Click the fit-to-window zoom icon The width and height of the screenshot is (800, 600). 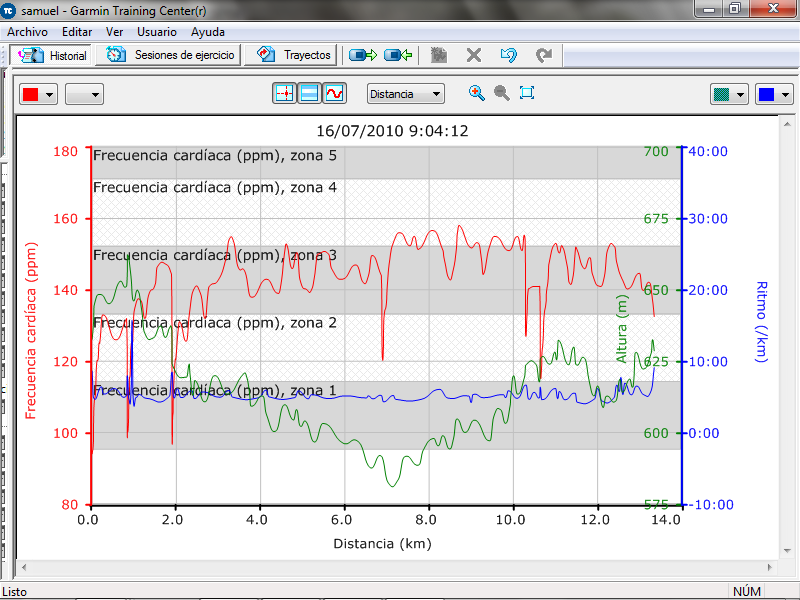(x=527, y=93)
